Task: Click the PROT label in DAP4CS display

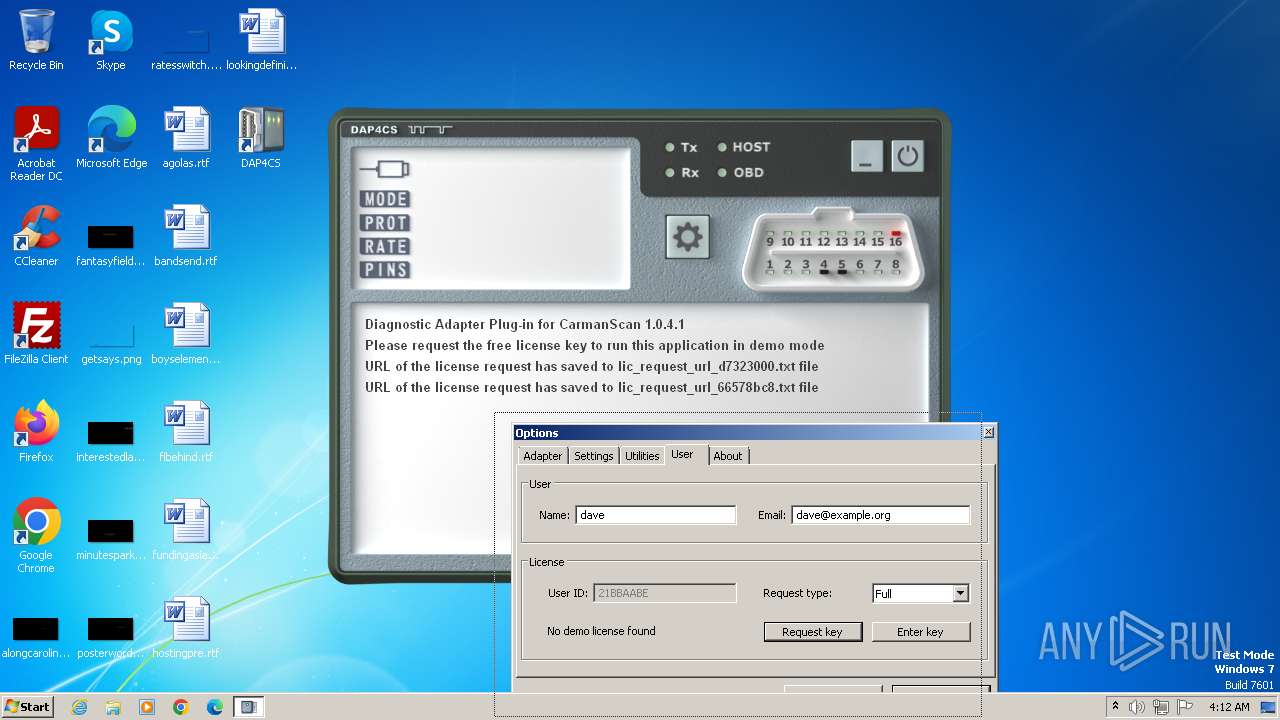Action: point(386,223)
